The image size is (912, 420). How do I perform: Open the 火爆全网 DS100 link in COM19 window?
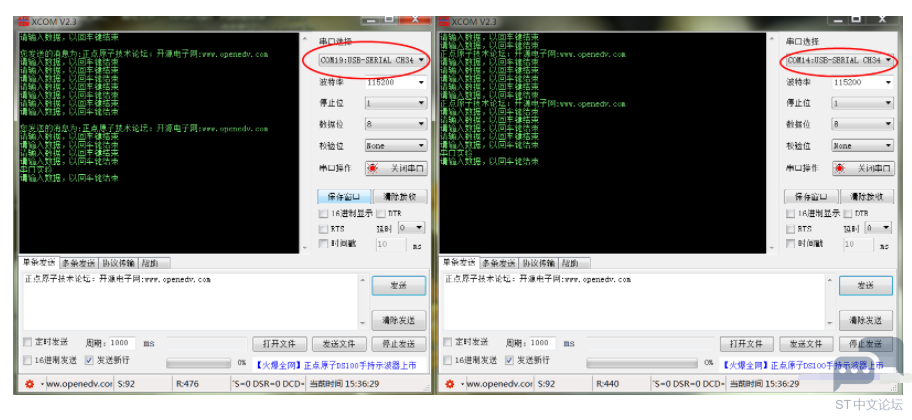(337, 365)
